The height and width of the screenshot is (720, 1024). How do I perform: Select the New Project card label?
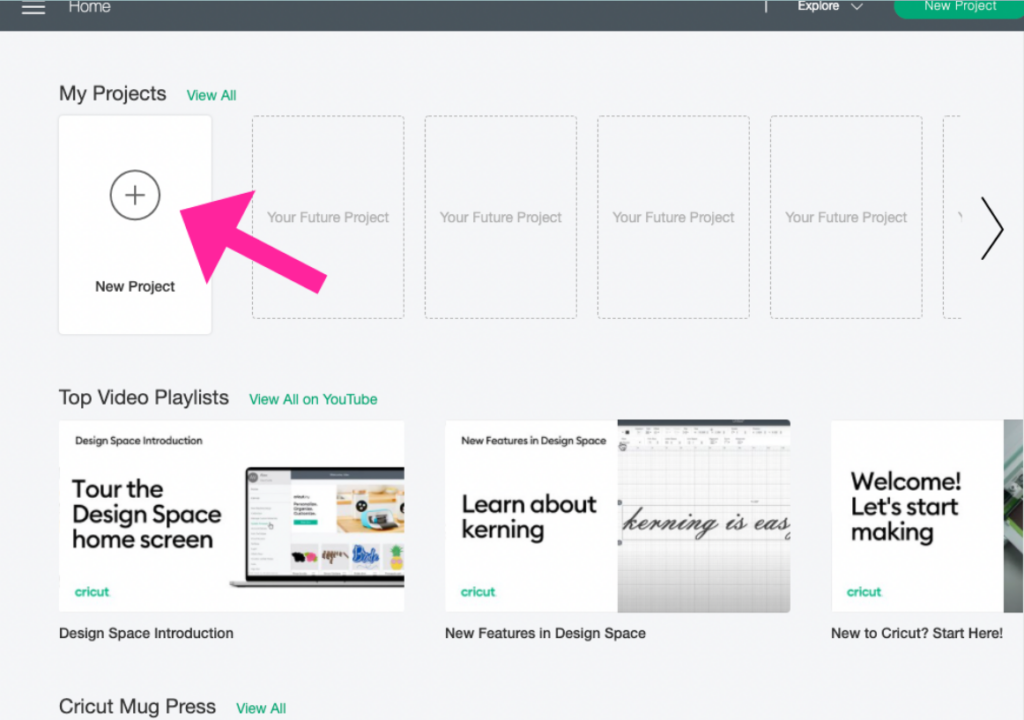pos(135,287)
